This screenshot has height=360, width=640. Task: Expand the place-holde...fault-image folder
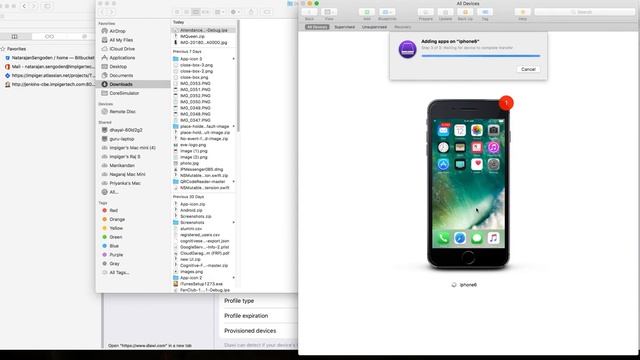click(x=233, y=126)
